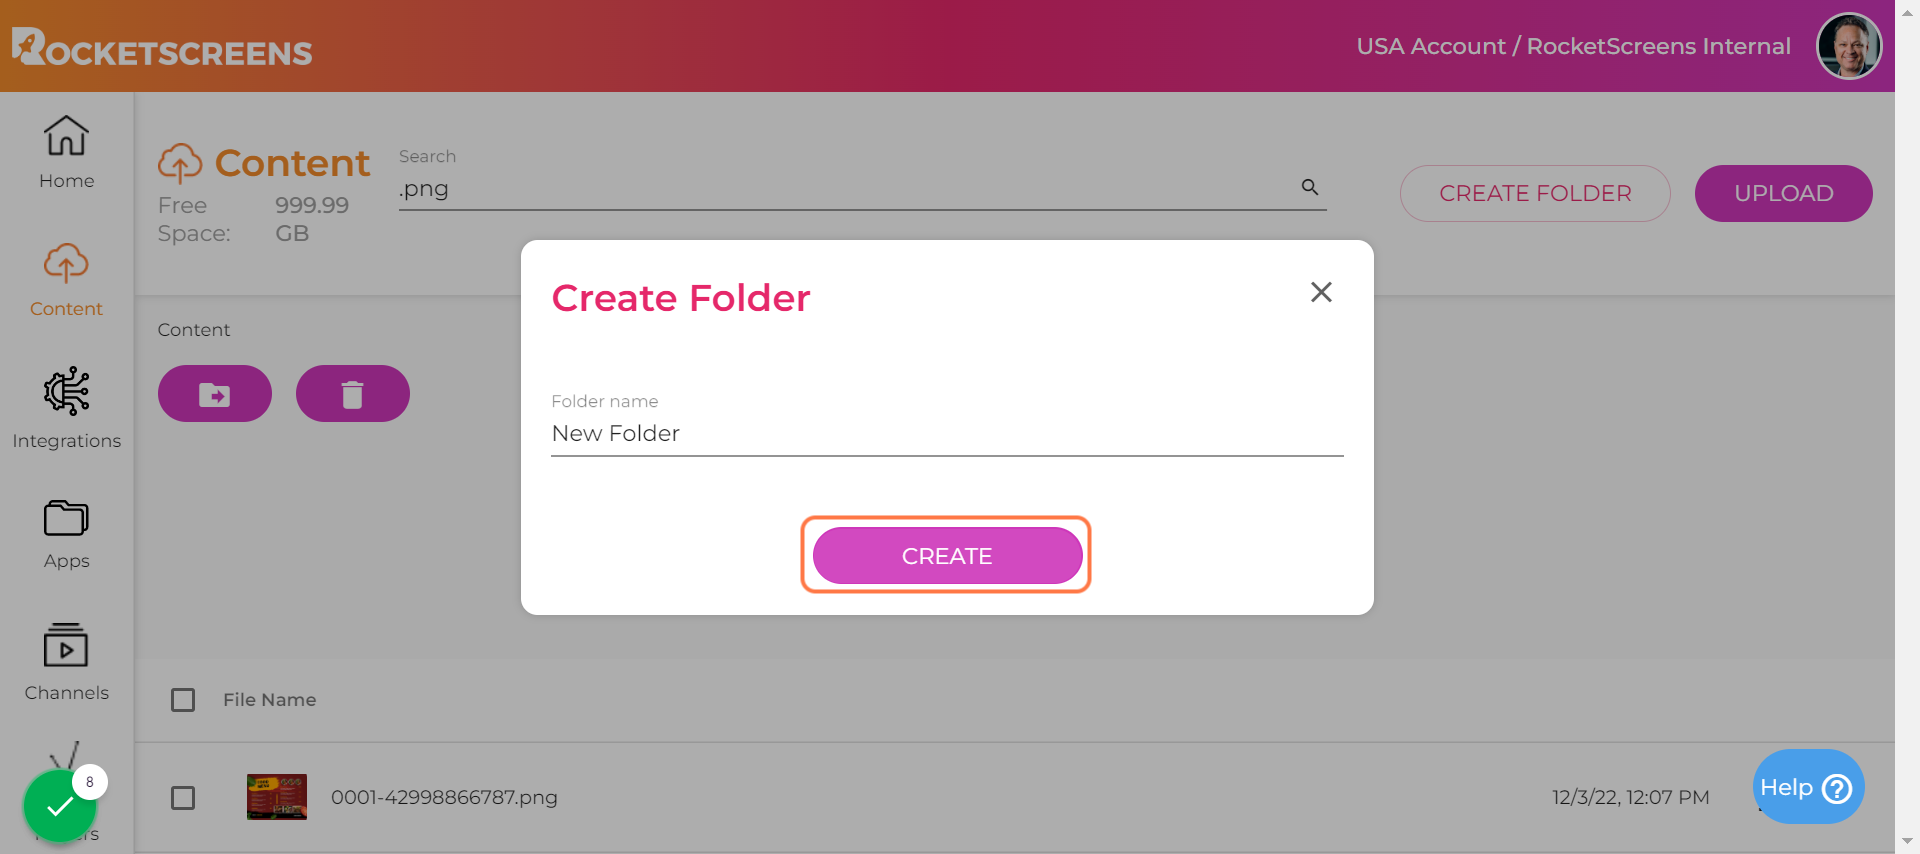Close the Create Folder dialog
The width and height of the screenshot is (1920, 854).
[1321, 292]
